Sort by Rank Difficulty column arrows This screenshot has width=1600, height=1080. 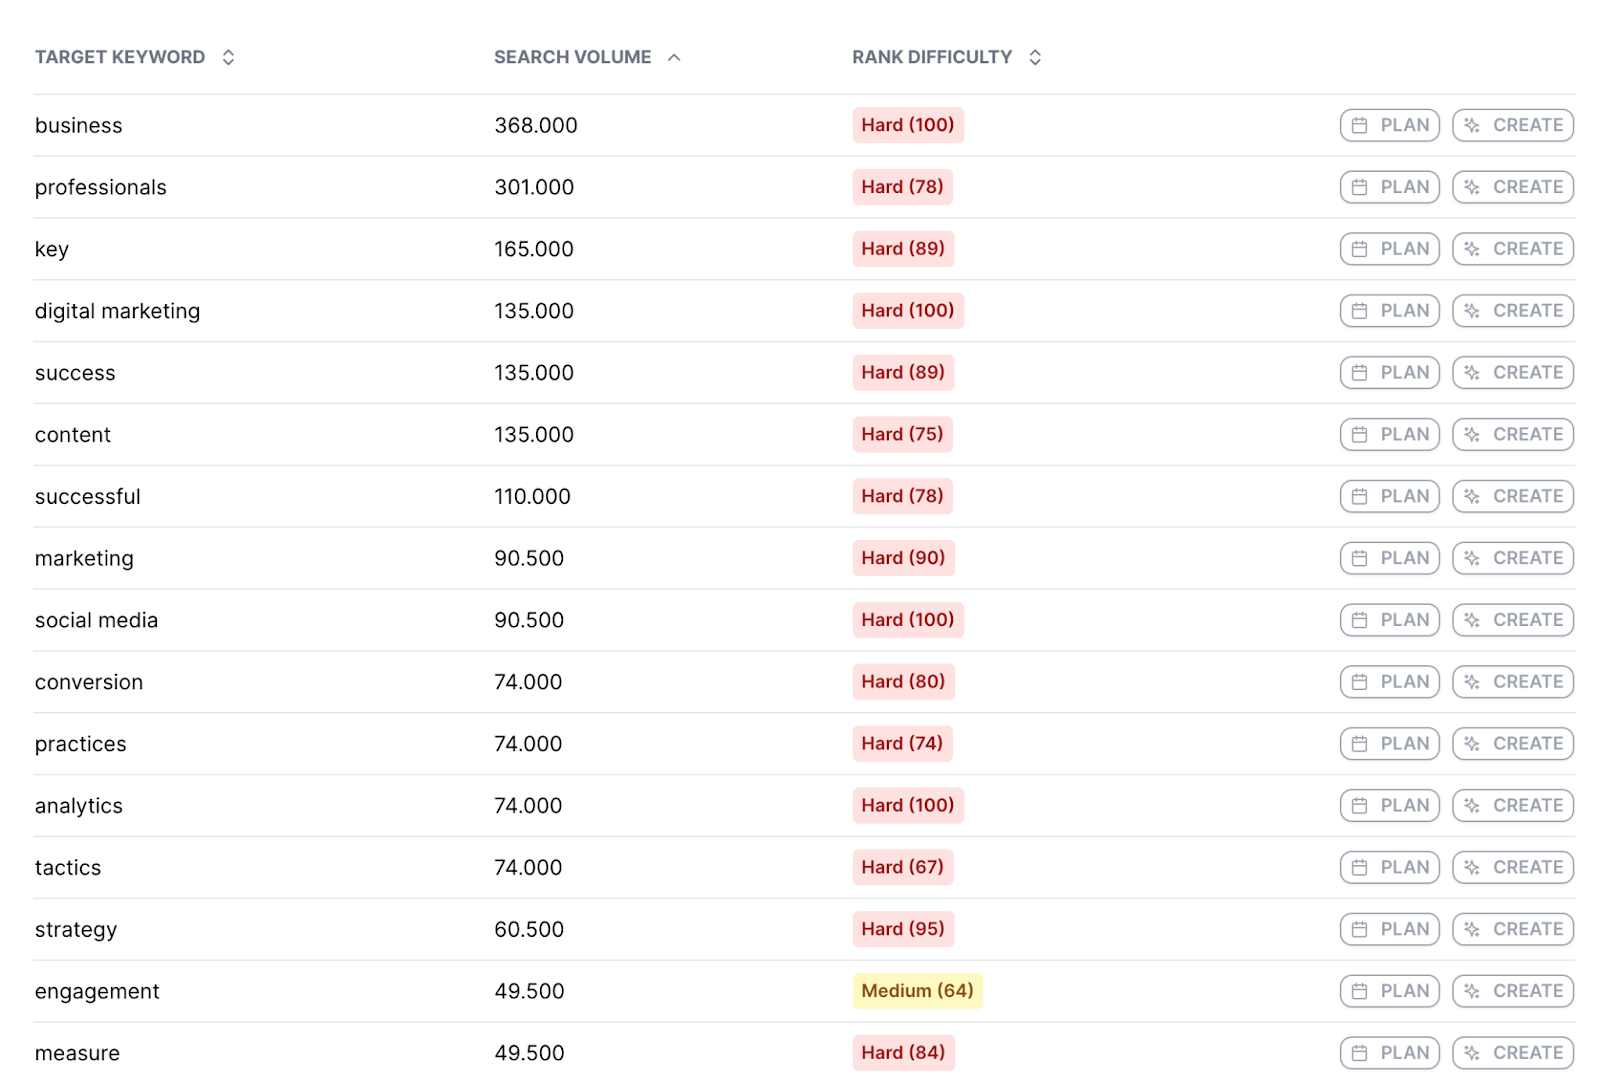coord(1035,57)
